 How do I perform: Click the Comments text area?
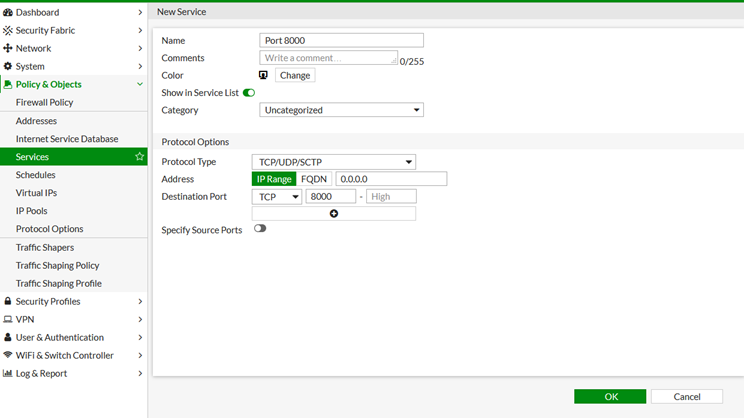coord(328,58)
